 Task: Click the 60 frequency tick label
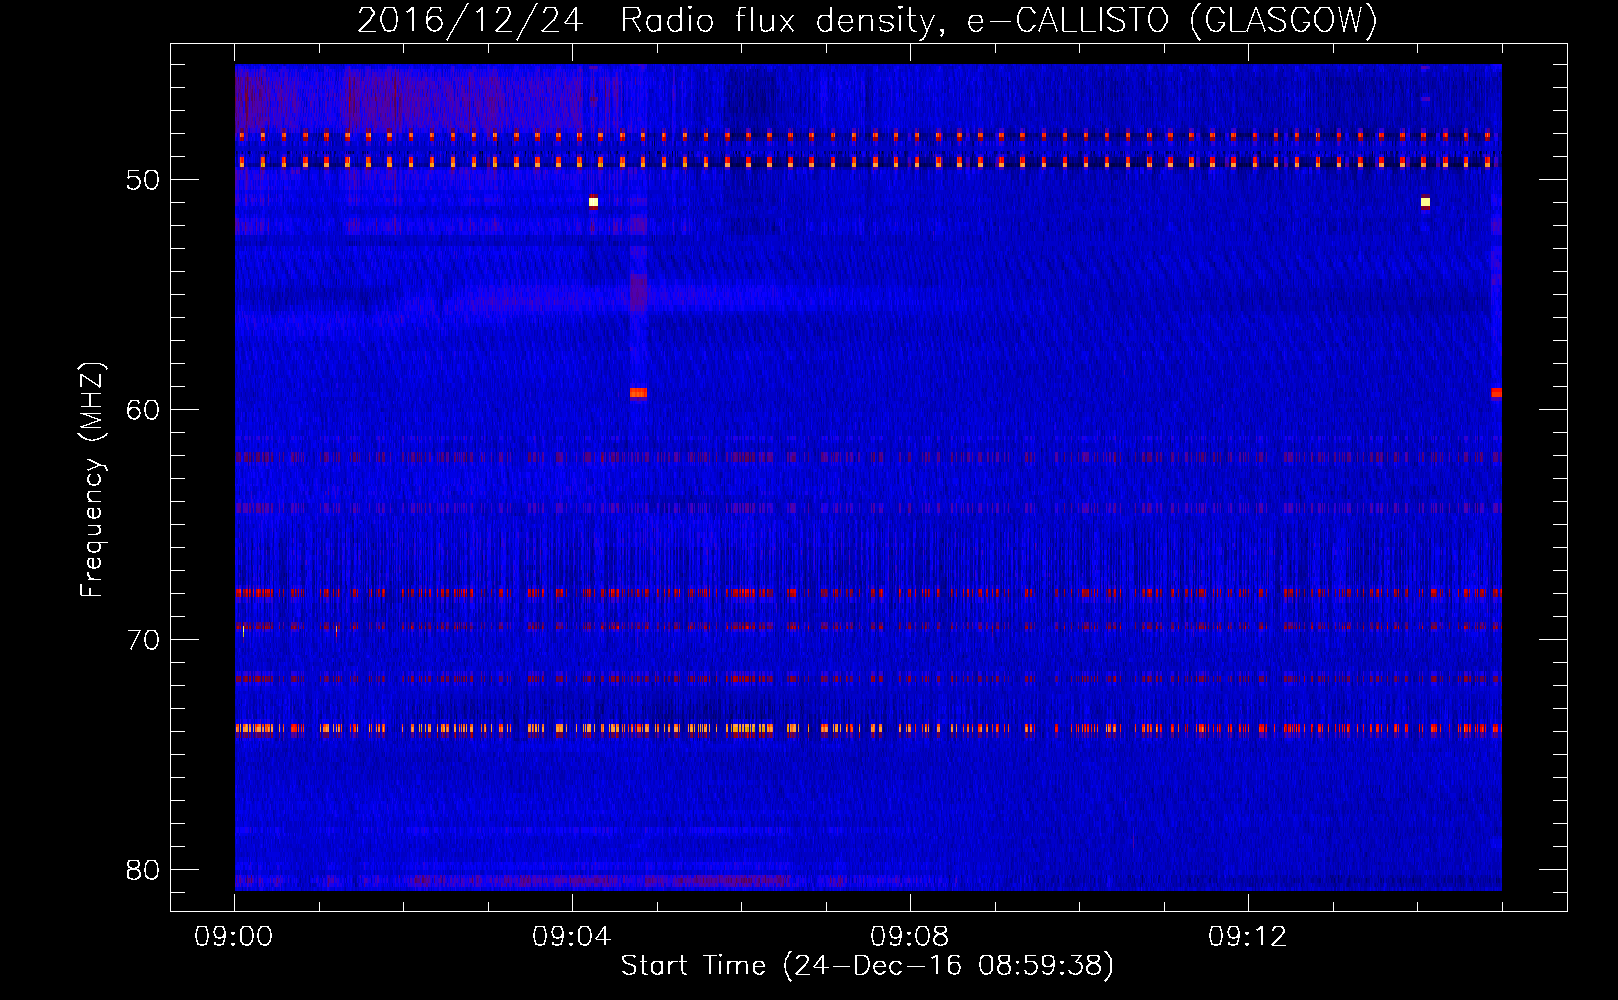(x=144, y=410)
